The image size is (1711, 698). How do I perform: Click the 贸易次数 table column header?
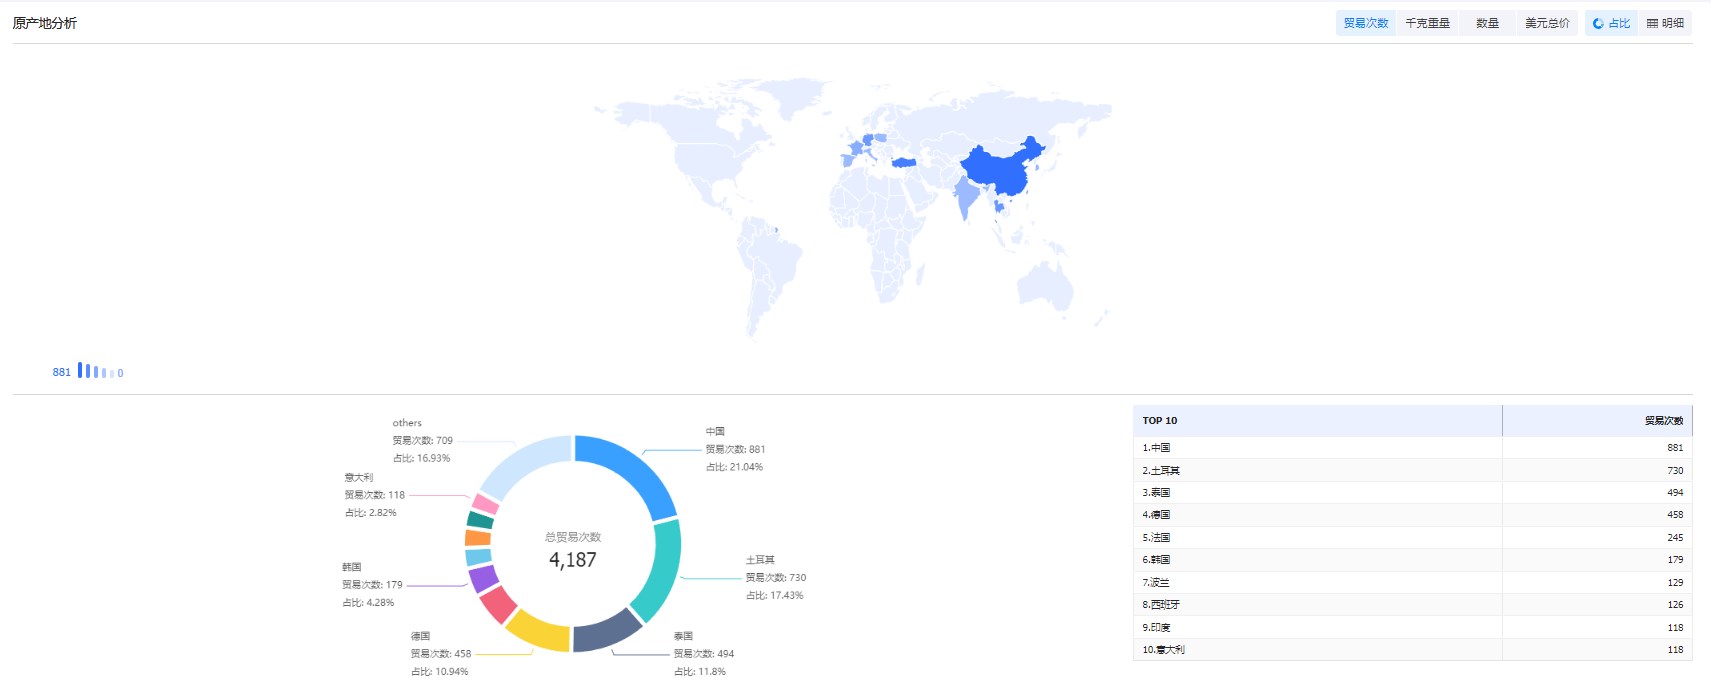click(1663, 421)
